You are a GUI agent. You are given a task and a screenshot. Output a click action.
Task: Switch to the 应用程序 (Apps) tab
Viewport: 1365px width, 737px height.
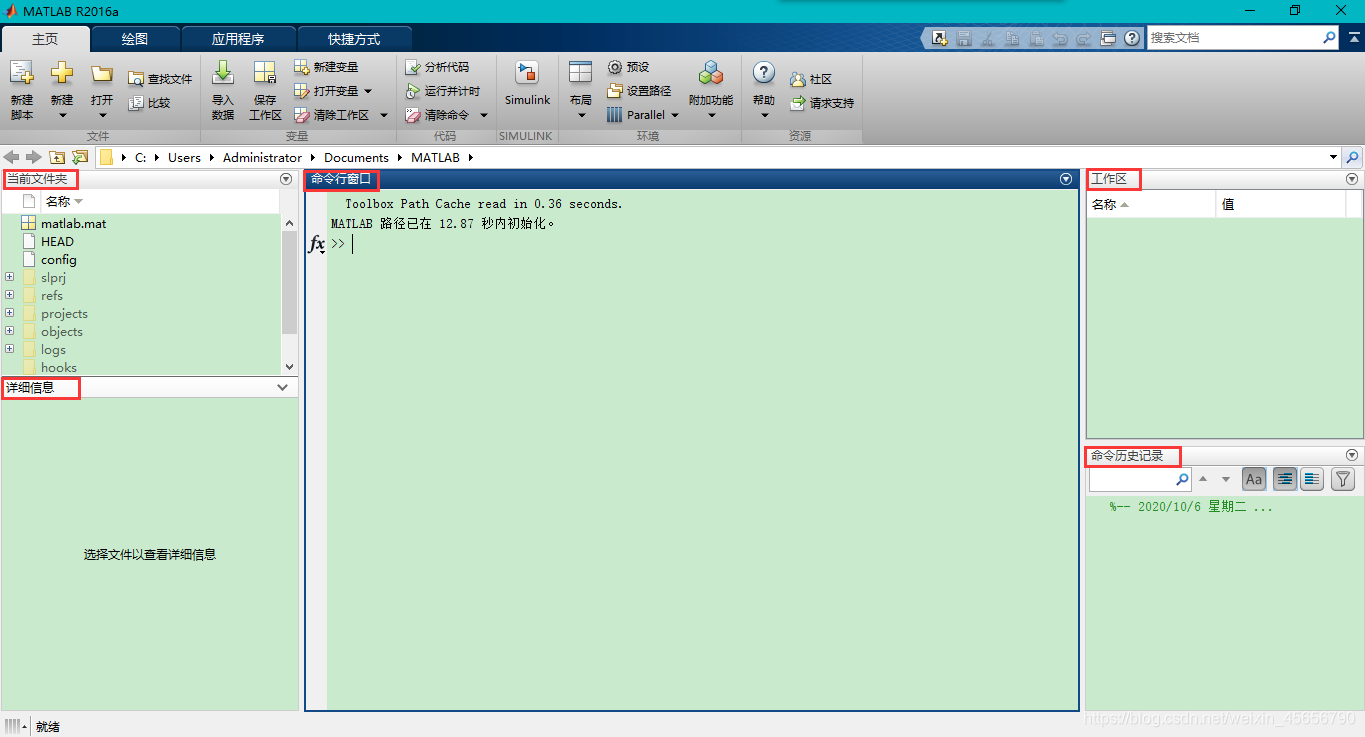(238, 39)
